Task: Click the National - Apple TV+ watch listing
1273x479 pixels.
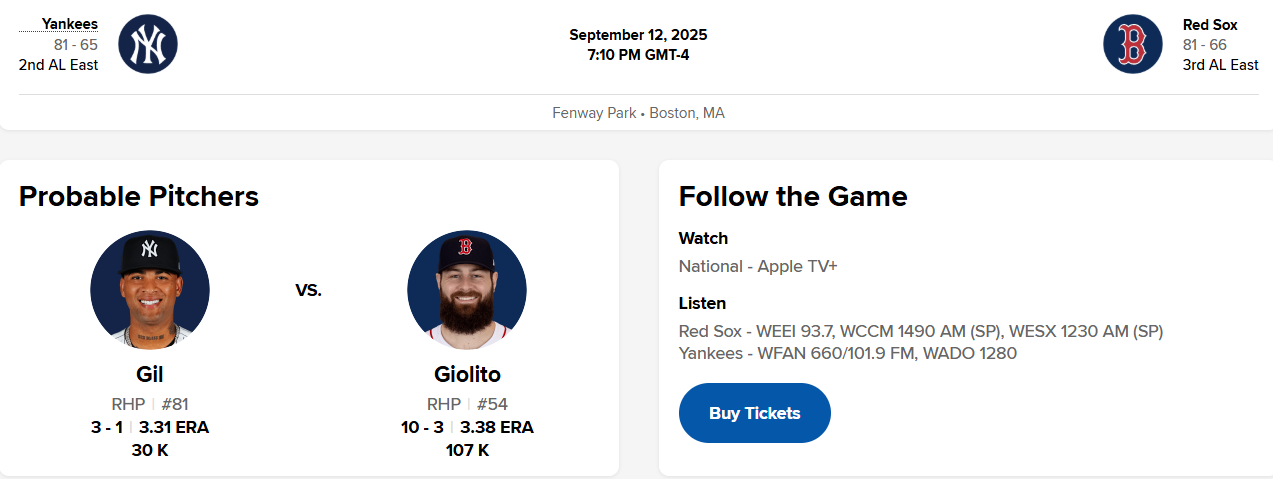Action: (758, 267)
